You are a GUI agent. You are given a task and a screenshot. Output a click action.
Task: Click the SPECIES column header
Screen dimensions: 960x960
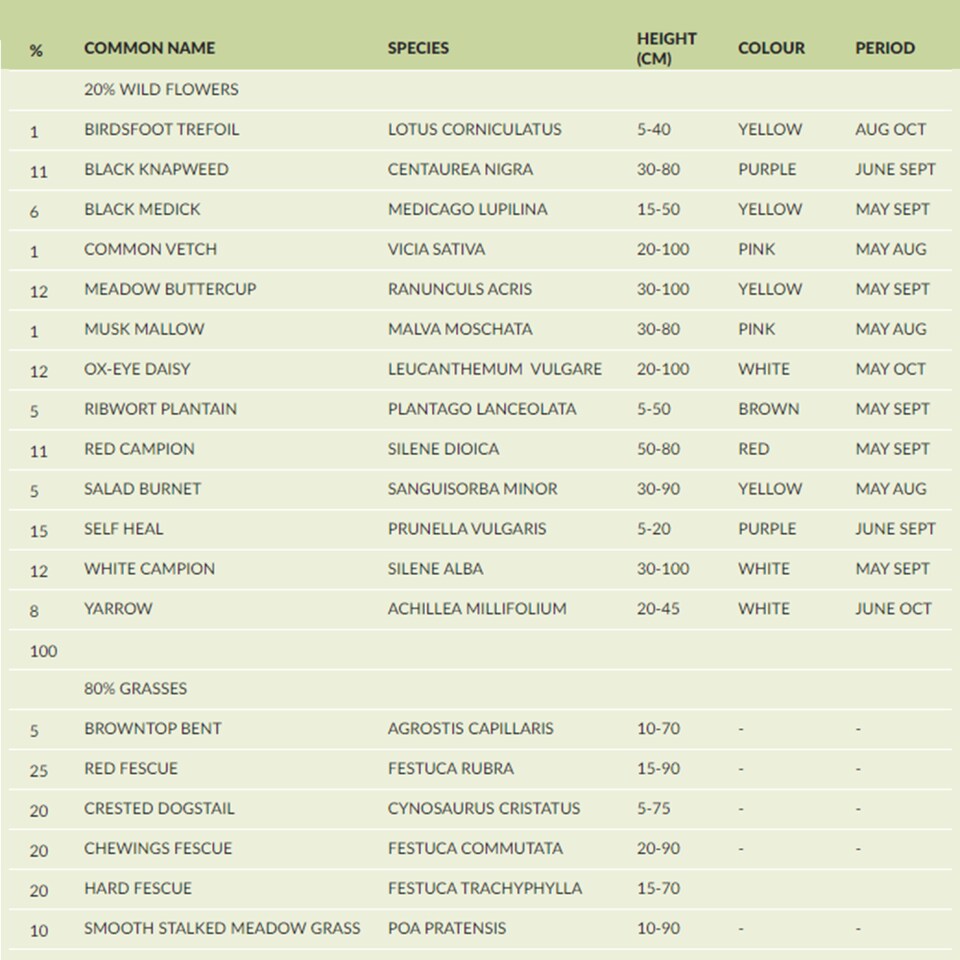click(x=418, y=48)
